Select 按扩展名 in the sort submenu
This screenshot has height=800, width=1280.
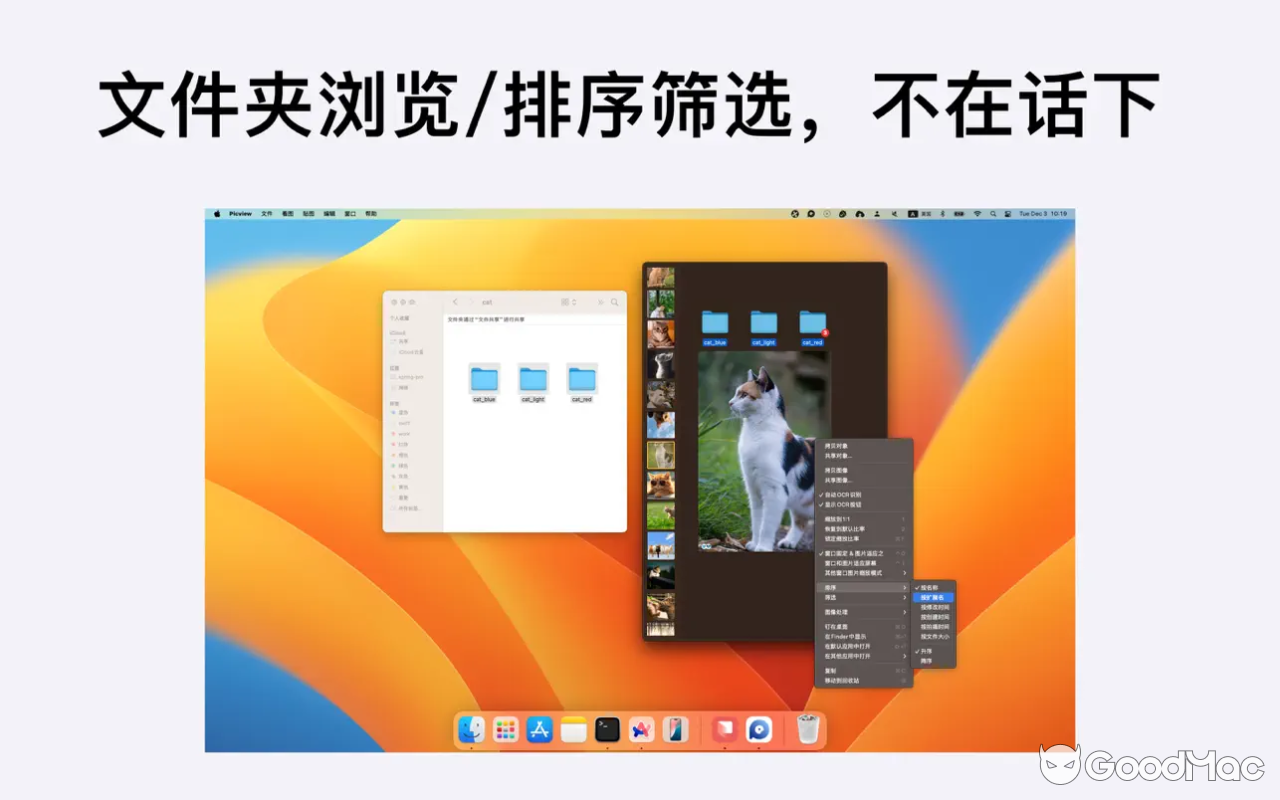[x=931, y=597]
